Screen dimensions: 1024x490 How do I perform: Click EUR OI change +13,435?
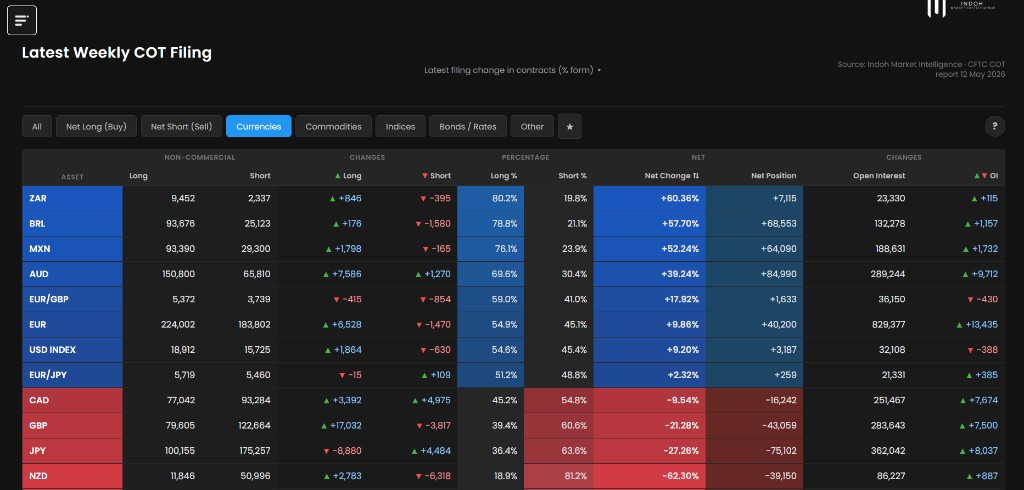click(977, 325)
